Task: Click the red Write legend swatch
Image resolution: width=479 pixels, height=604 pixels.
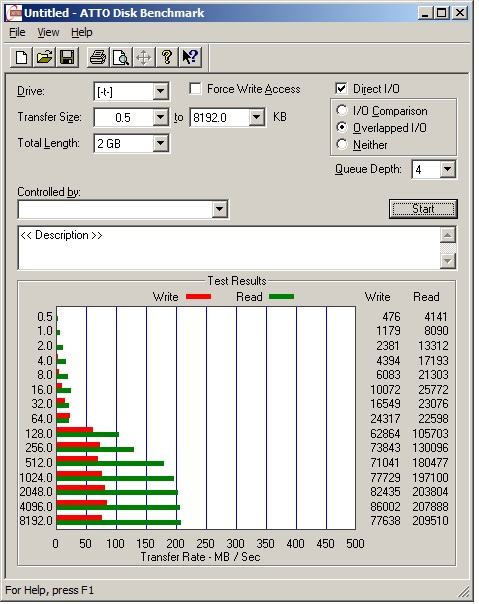Action: click(198, 297)
